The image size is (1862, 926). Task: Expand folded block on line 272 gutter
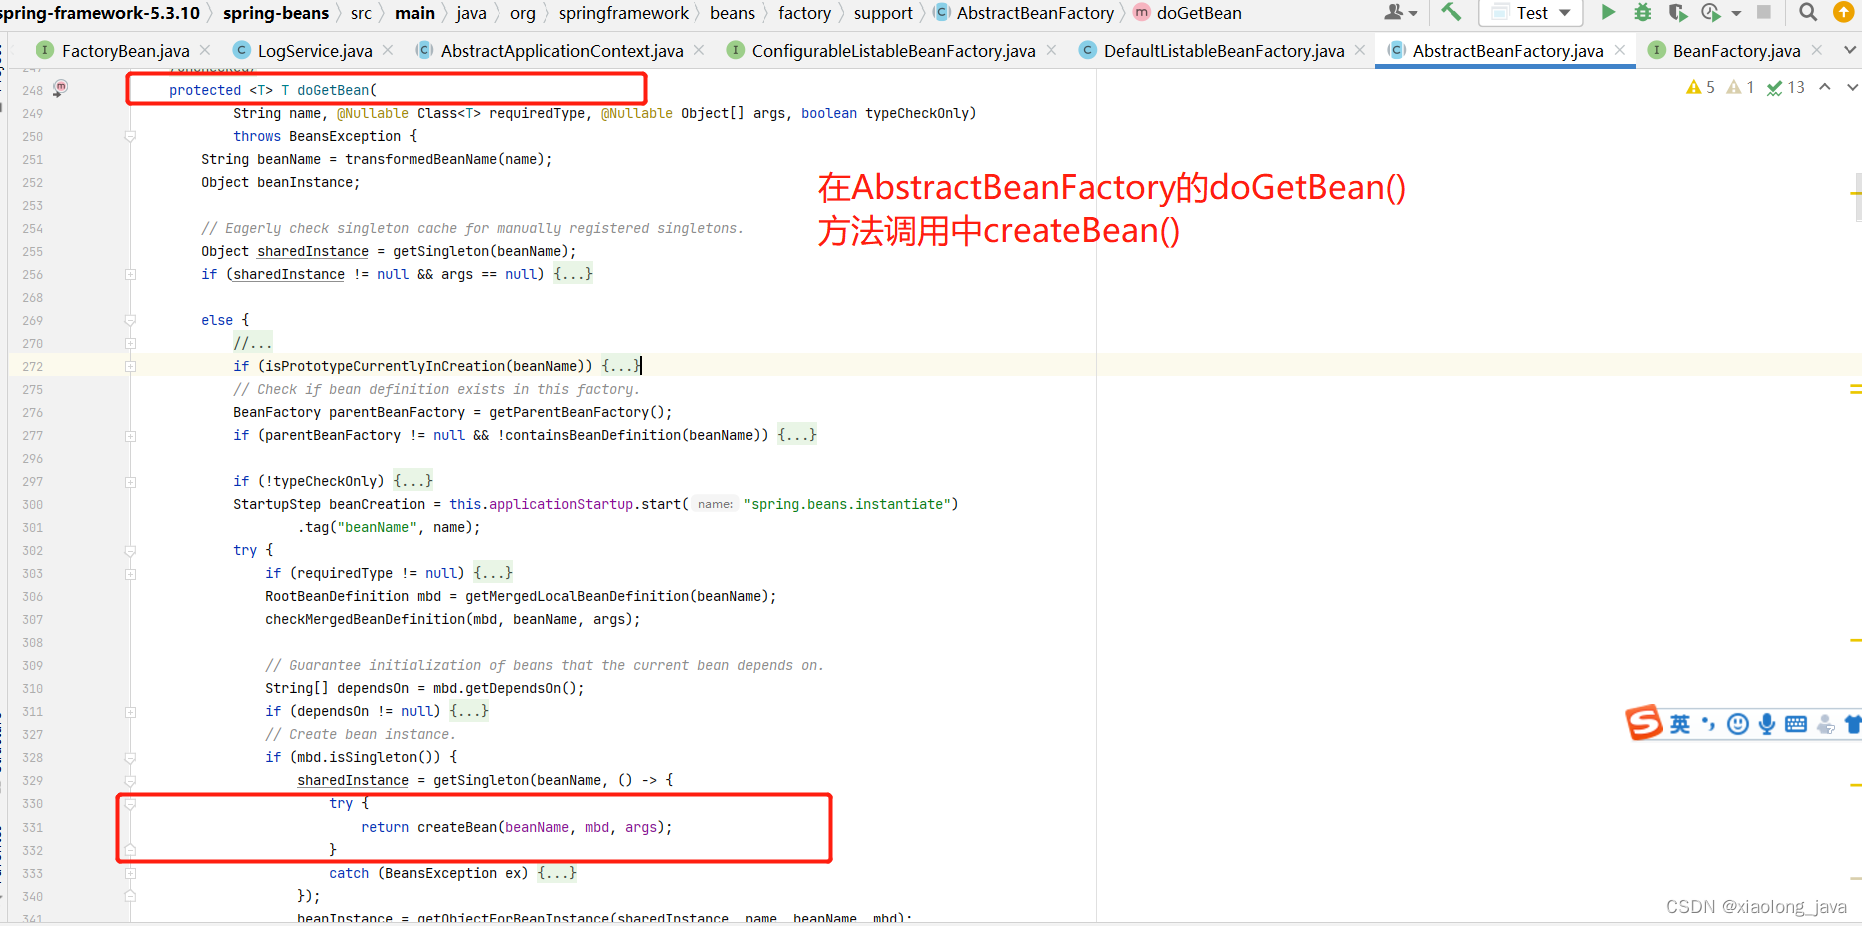[x=130, y=366]
